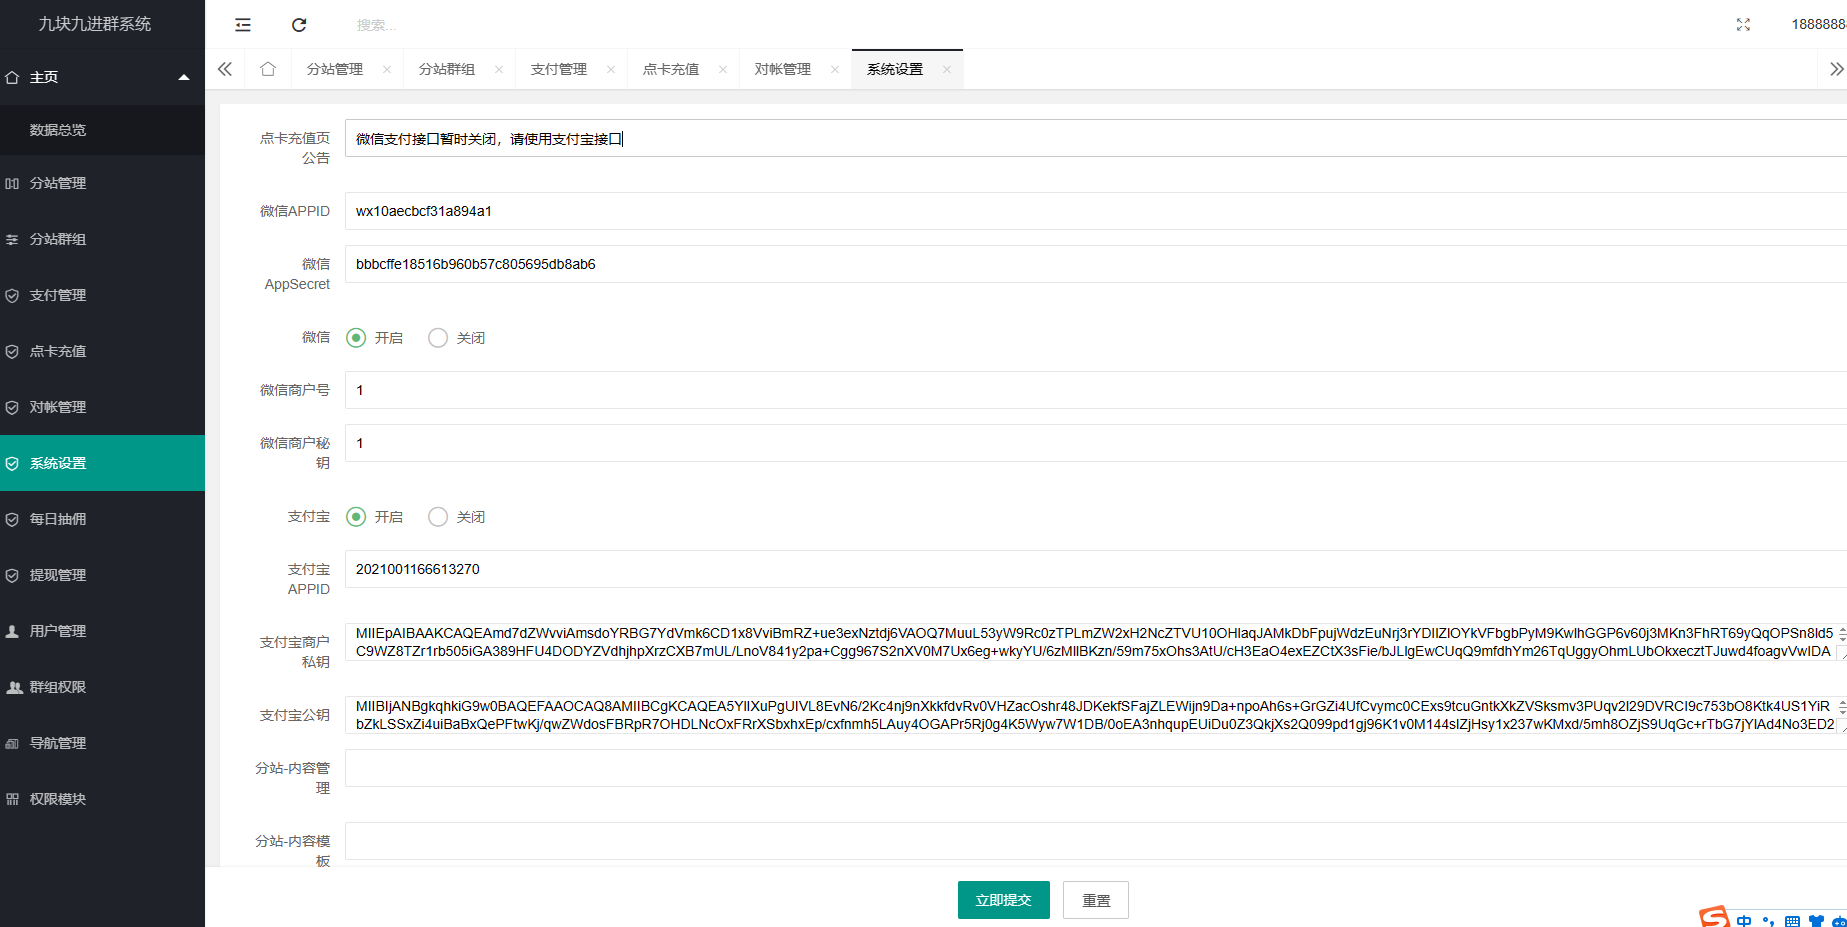Screen dimensions: 1847x927
Task: Select 开启 radio for 微信
Action: [356, 338]
